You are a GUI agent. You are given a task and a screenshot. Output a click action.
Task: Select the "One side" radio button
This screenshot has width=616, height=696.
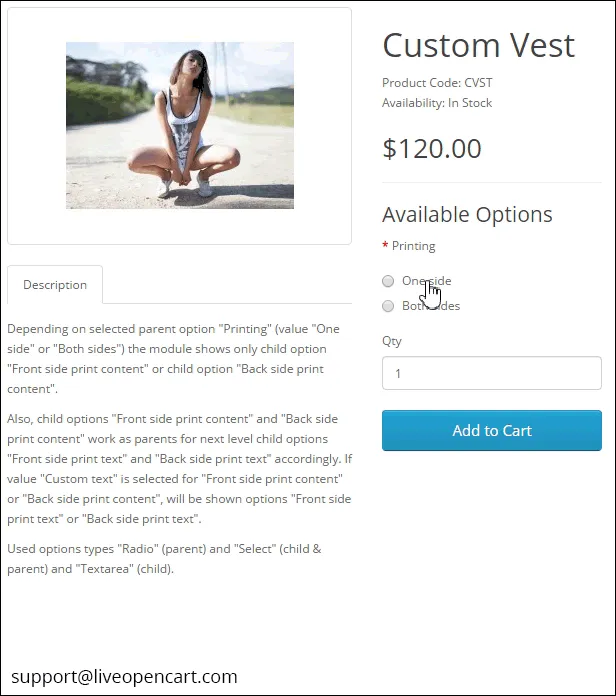pyautogui.click(x=388, y=281)
